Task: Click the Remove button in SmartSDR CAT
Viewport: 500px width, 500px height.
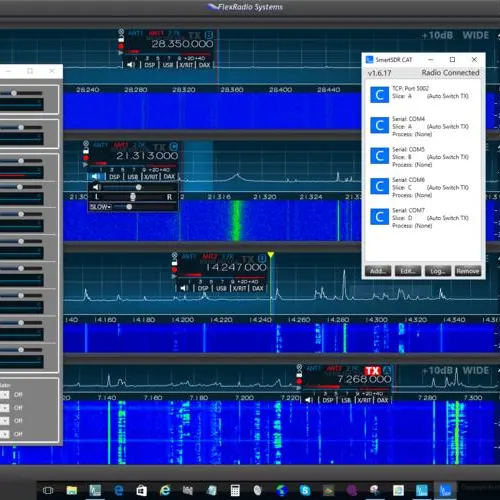Action: coord(468,271)
